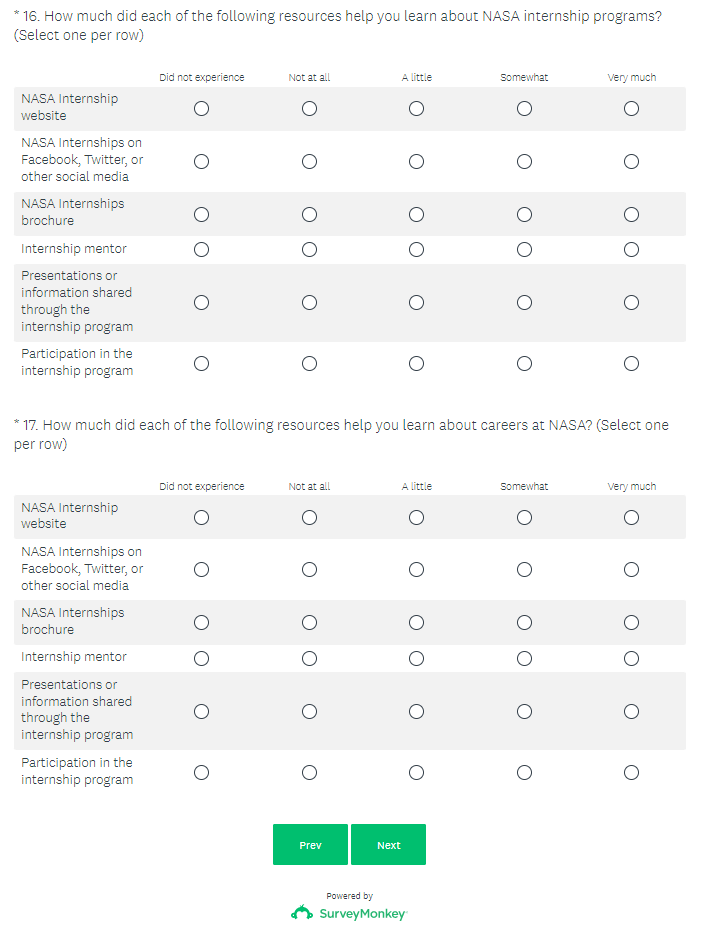Select 'Somewhat' for social media row in question 17
The image size is (724, 927).
(524, 570)
